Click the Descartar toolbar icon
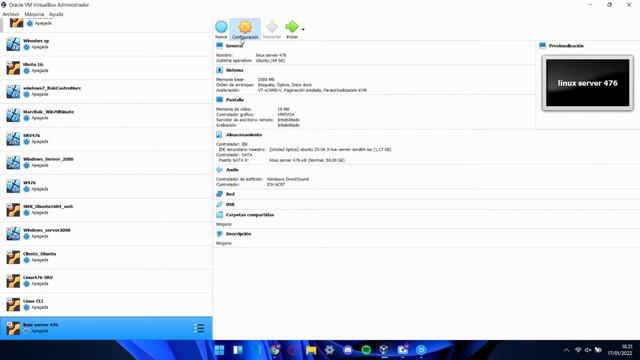The width and height of the screenshot is (640, 360). click(x=272, y=29)
